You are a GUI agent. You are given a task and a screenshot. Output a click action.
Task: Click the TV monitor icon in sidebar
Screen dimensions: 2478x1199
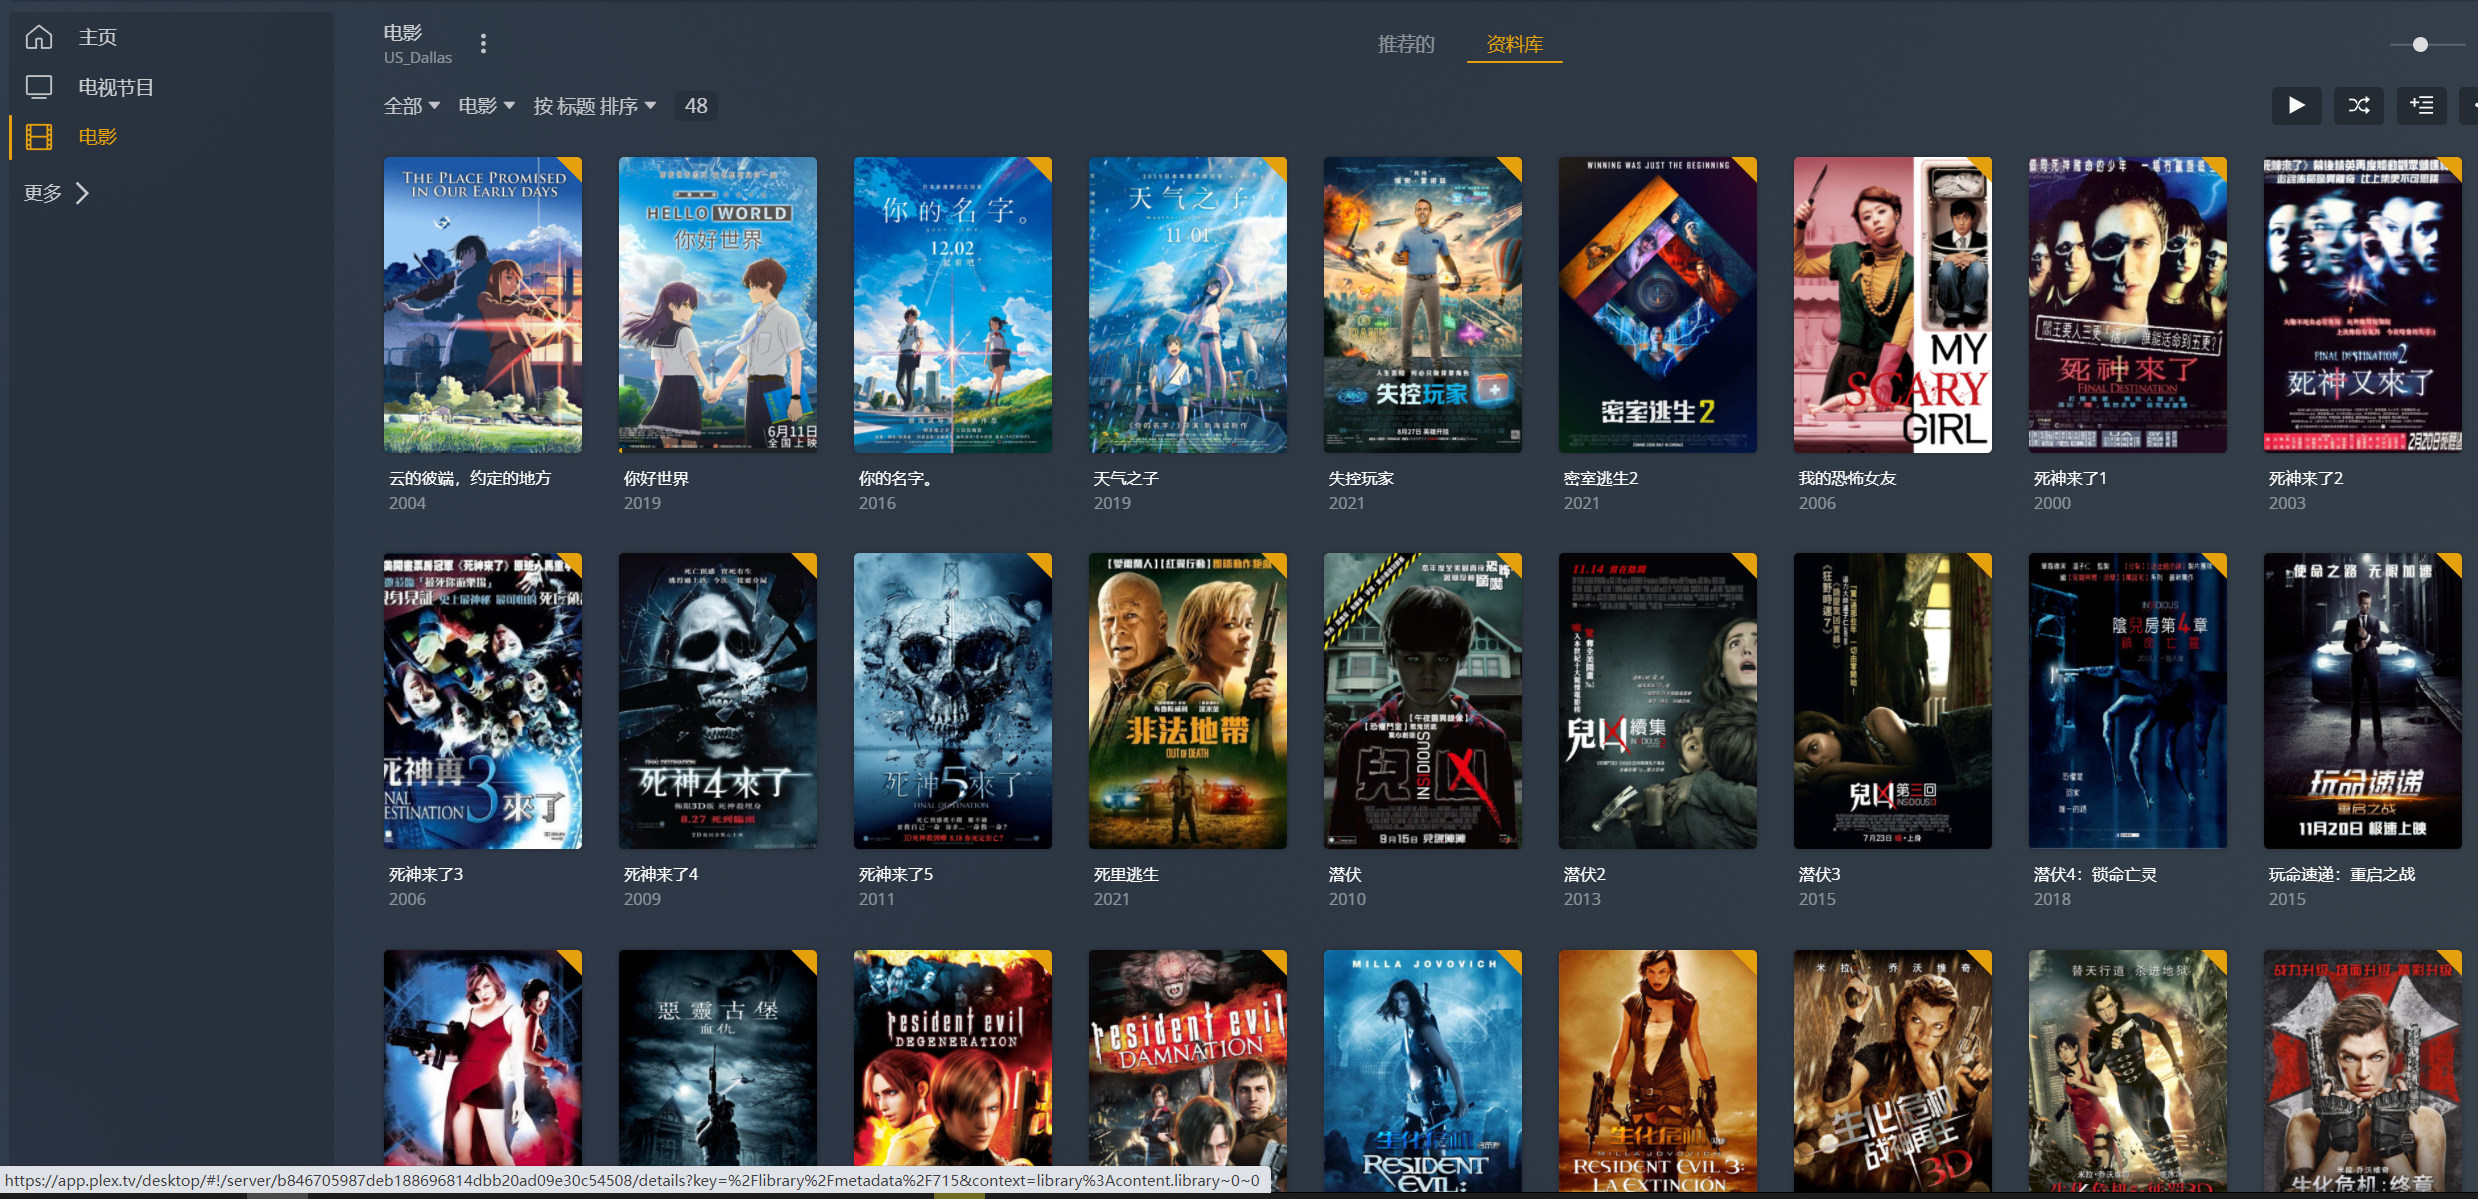click(x=39, y=87)
